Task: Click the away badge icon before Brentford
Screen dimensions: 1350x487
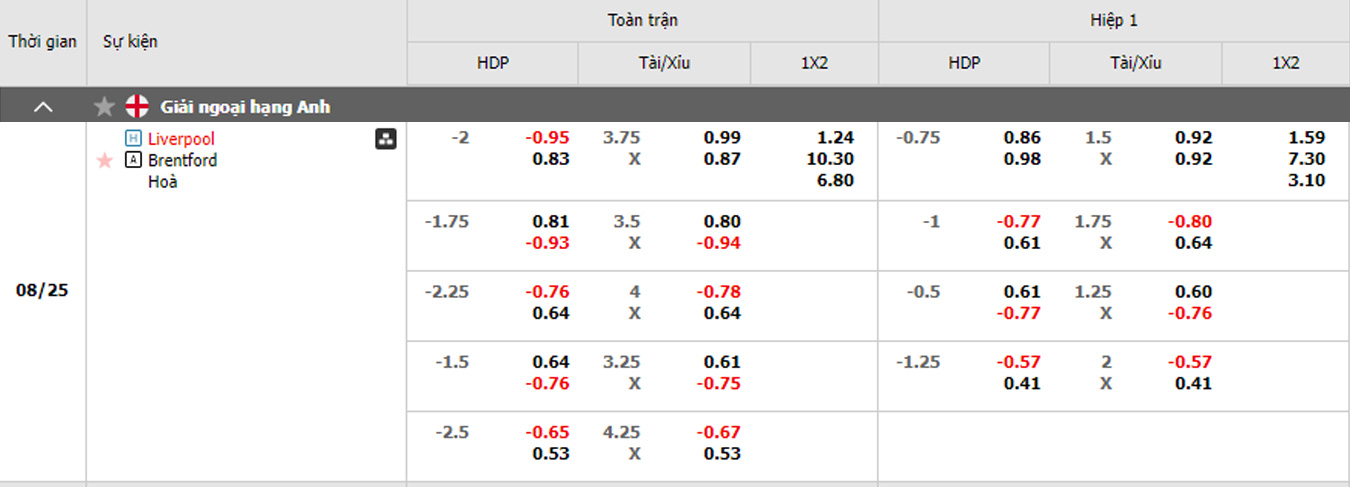Action: (x=133, y=160)
